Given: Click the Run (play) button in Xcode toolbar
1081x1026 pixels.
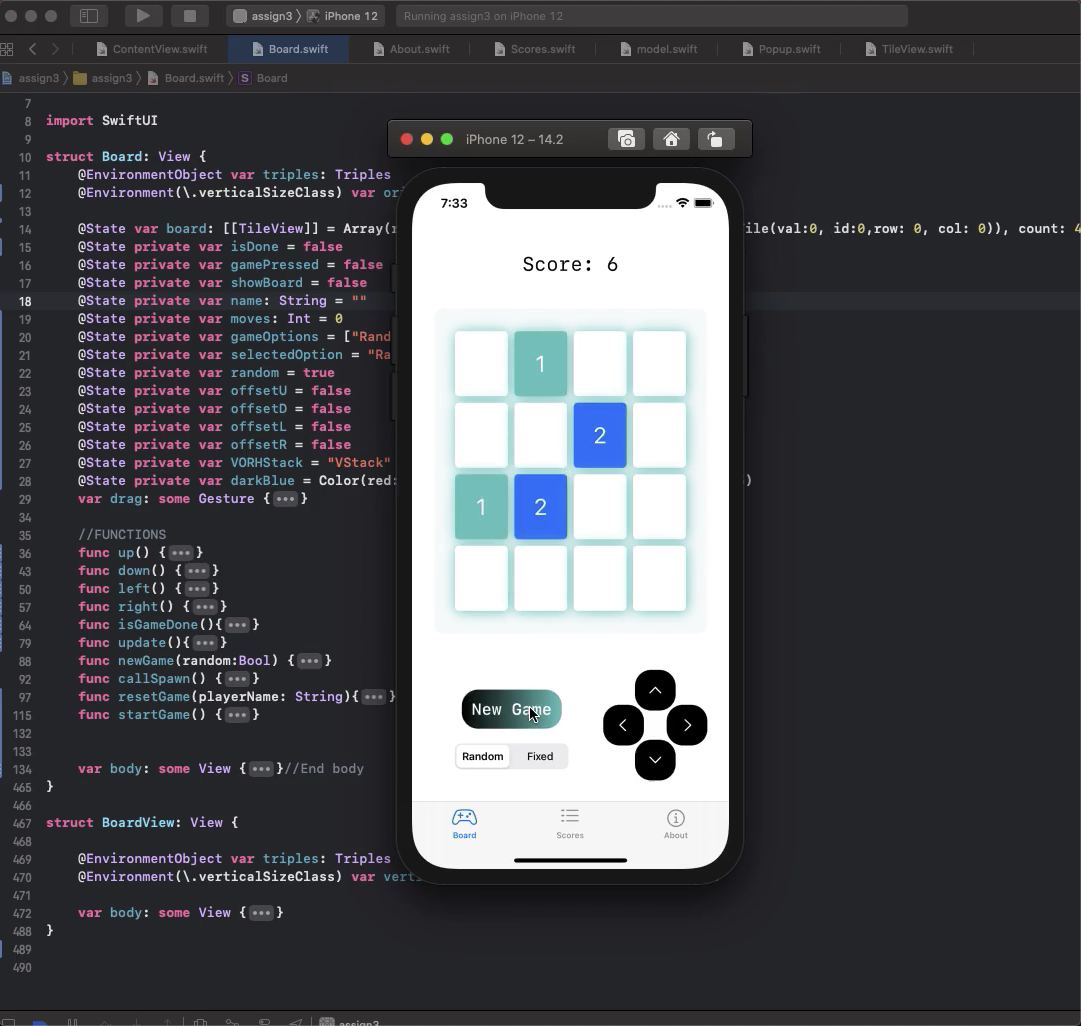Looking at the screenshot, I should point(143,16).
